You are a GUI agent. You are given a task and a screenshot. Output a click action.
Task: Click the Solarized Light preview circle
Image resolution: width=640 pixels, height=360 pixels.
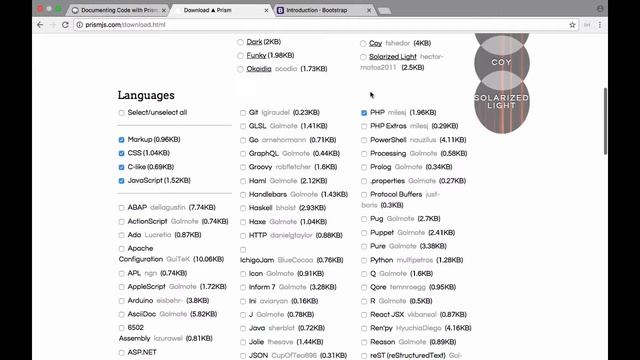[502, 102]
